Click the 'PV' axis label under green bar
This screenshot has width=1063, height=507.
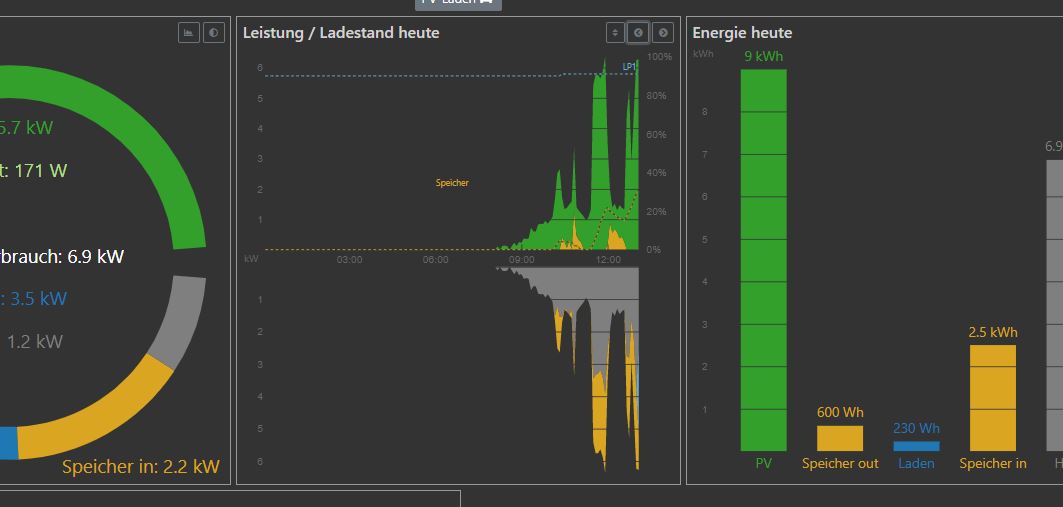(x=763, y=464)
